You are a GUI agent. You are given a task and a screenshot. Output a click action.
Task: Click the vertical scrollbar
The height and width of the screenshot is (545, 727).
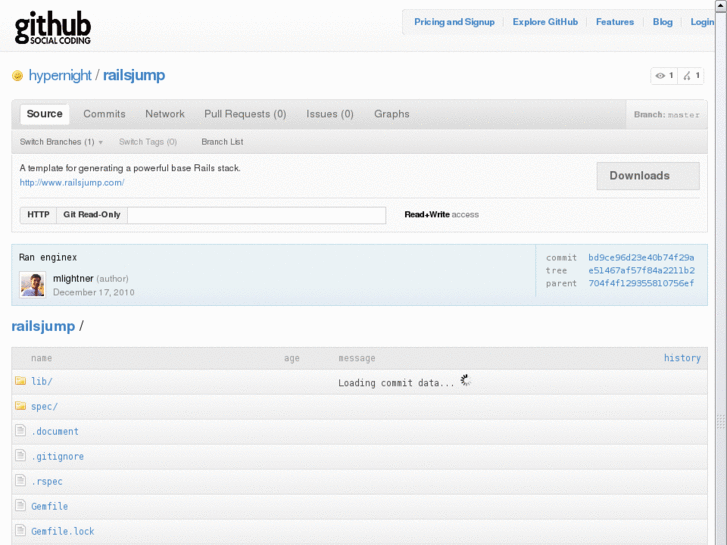coord(721,278)
